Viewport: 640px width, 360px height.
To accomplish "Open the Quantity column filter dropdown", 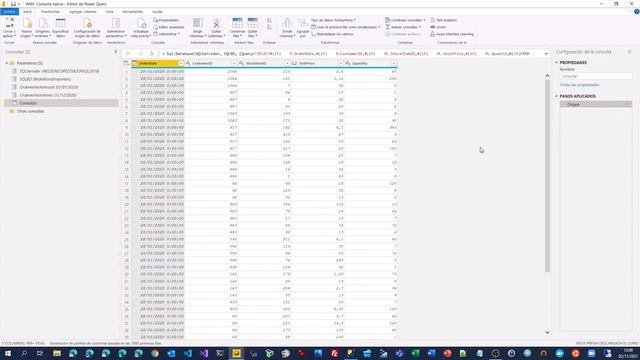I will [x=393, y=63].
